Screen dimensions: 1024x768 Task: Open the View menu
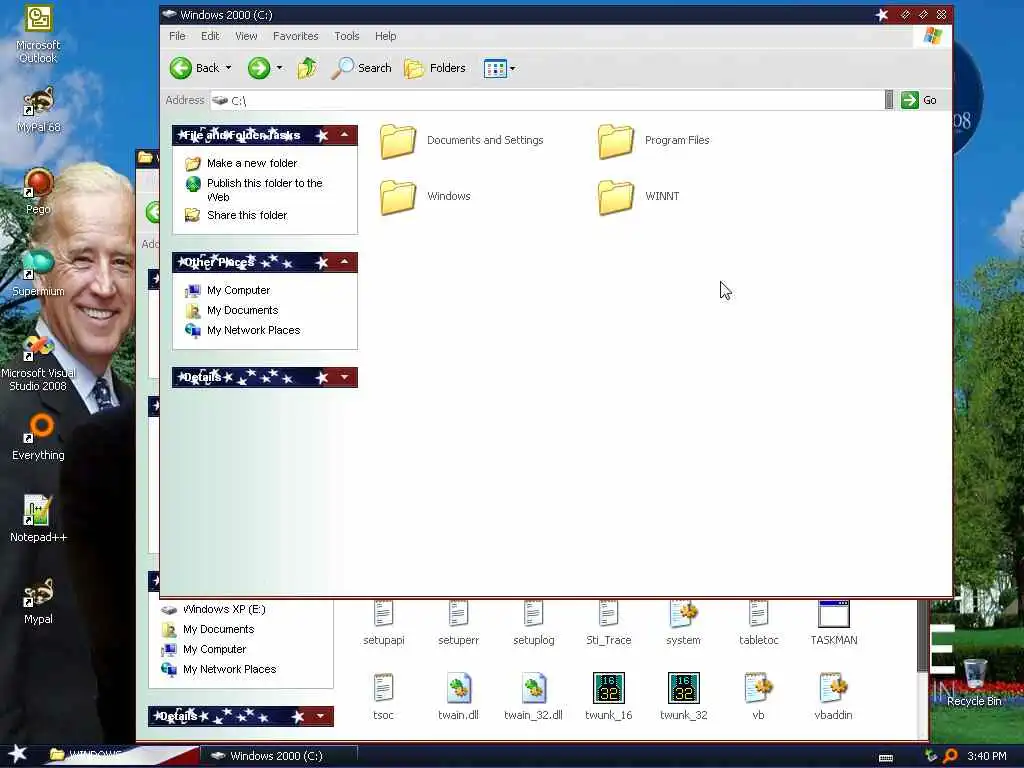(x=246, y=36)
